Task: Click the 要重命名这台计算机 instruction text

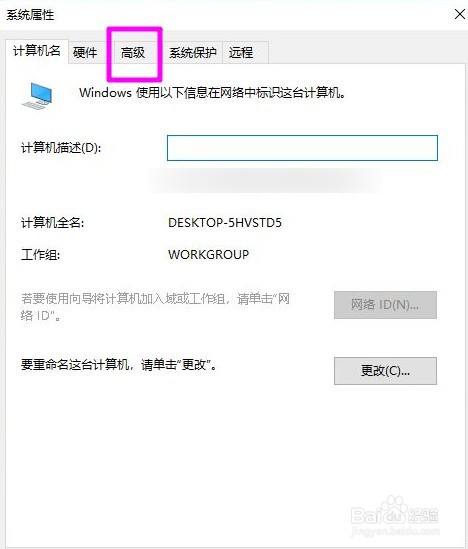Action: [x=119, y=365]
